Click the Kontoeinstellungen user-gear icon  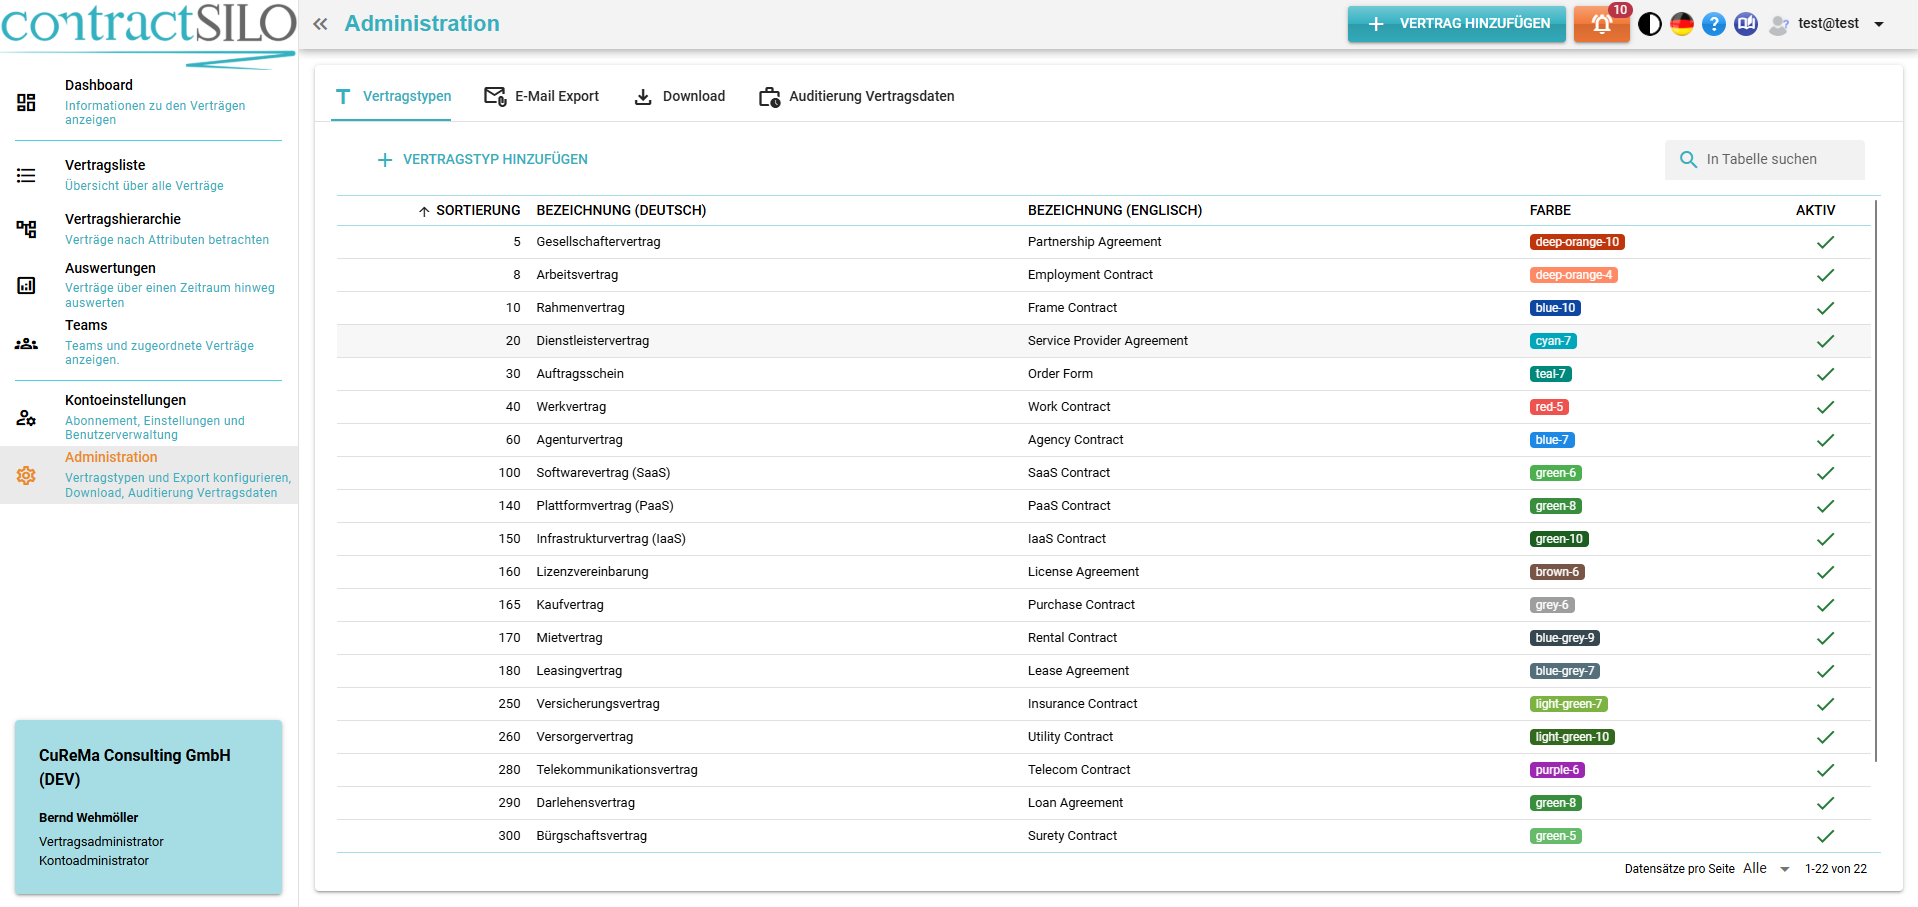26,418
